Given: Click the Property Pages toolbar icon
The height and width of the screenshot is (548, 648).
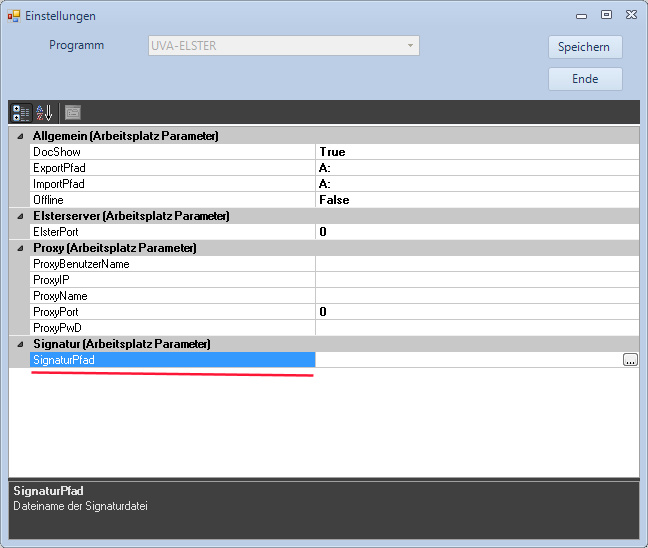Looking at the screenshot, I should pyautogui.click(x=73, y=113).
